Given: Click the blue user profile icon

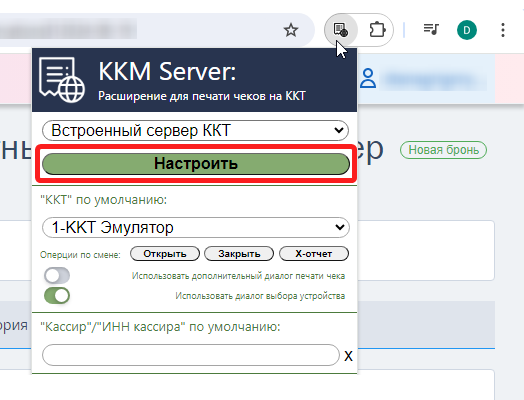Looking at the screenshot, I should coord(368,79).
